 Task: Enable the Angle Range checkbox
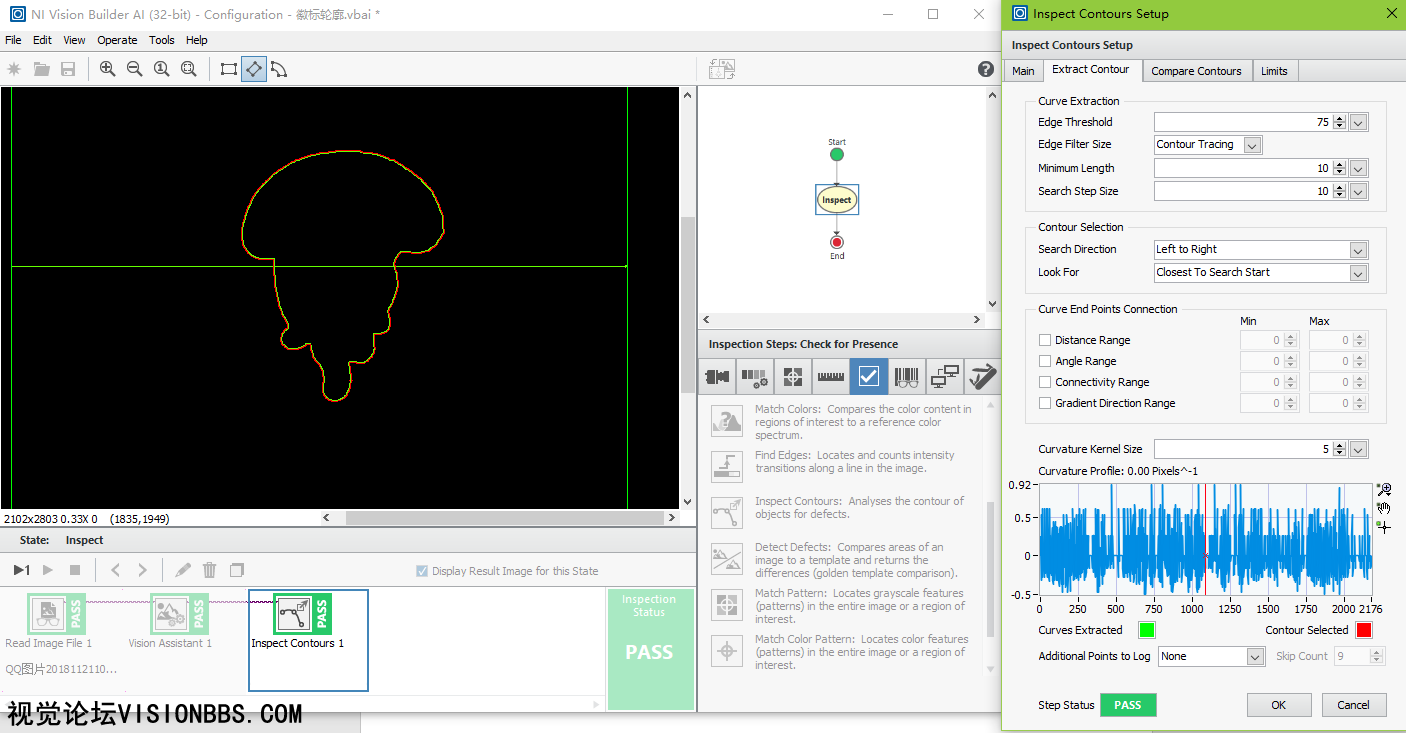click(1045, 361)
